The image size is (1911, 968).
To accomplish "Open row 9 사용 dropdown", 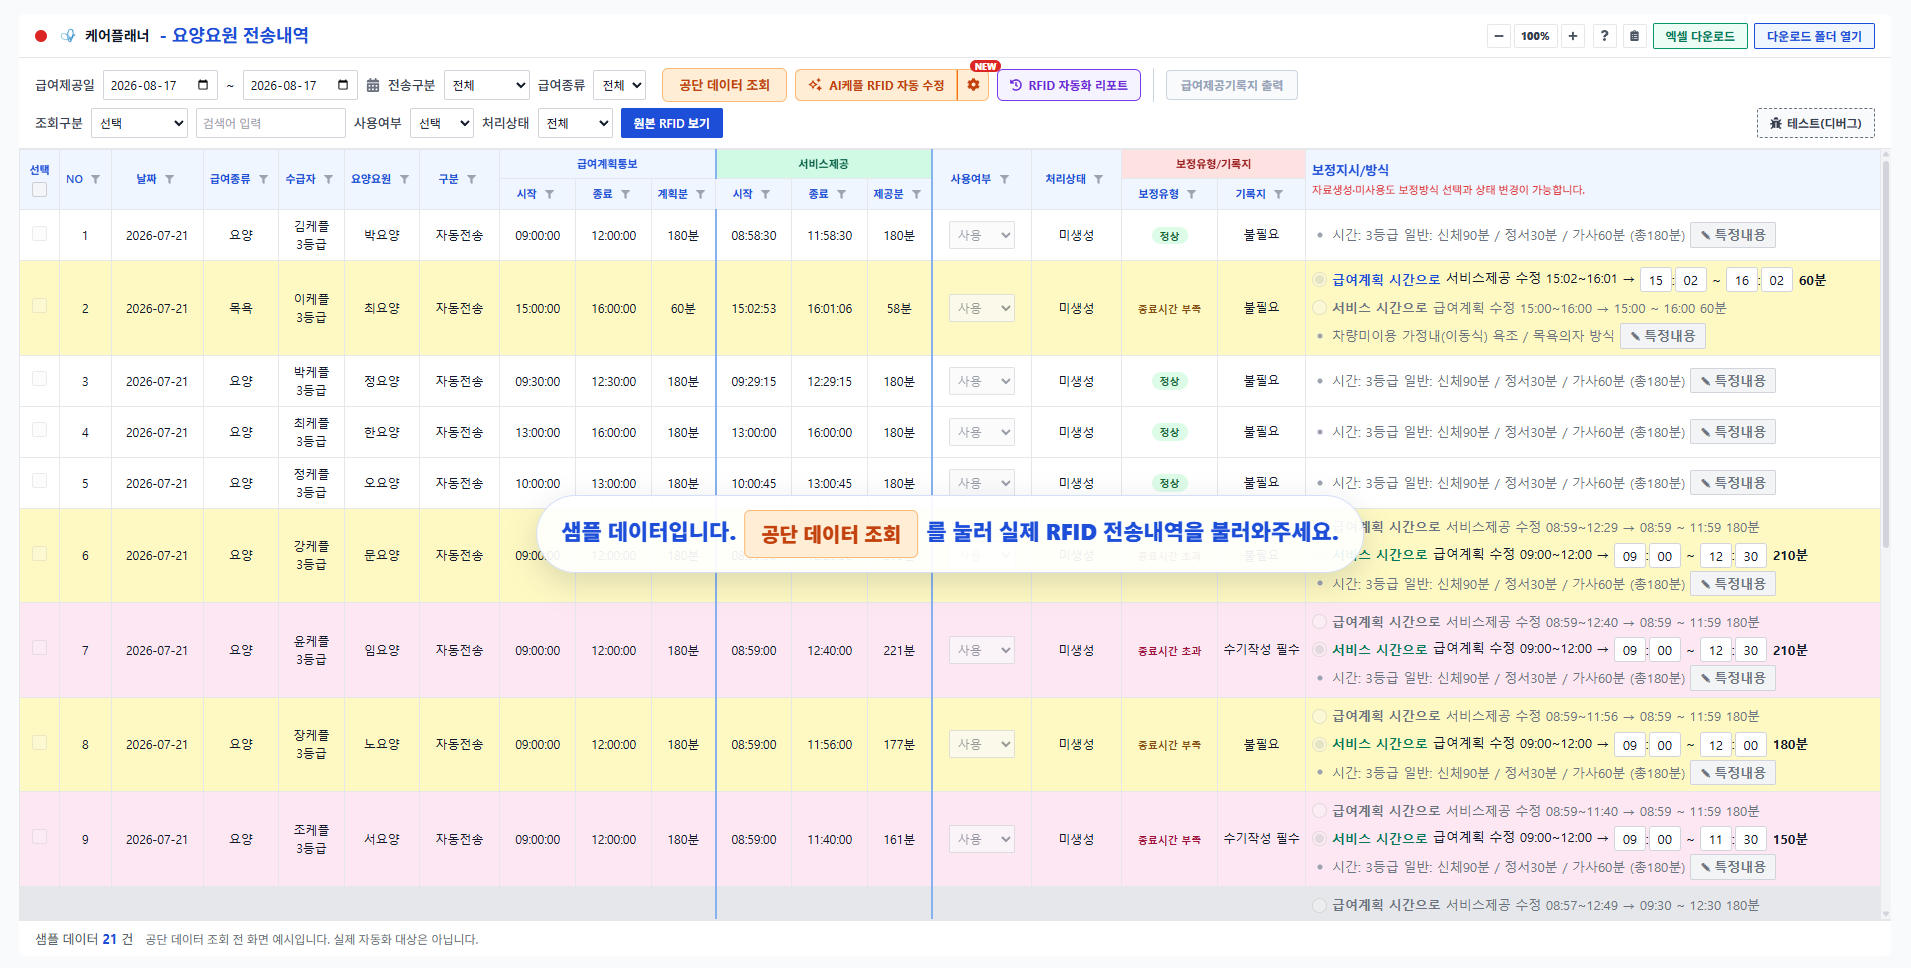I will [982, 839].
